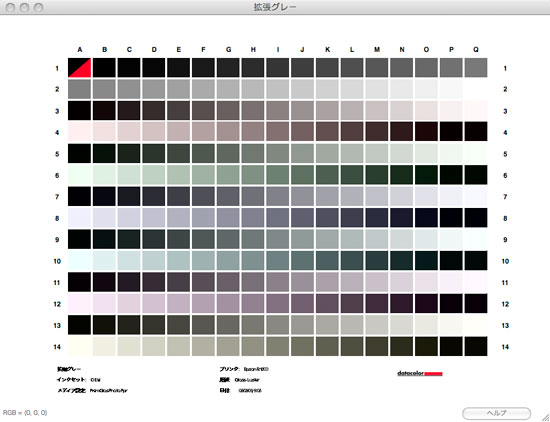Select the bluish-gray patch H7
This screenshot has width=550, height=422.
coord(253,196)
